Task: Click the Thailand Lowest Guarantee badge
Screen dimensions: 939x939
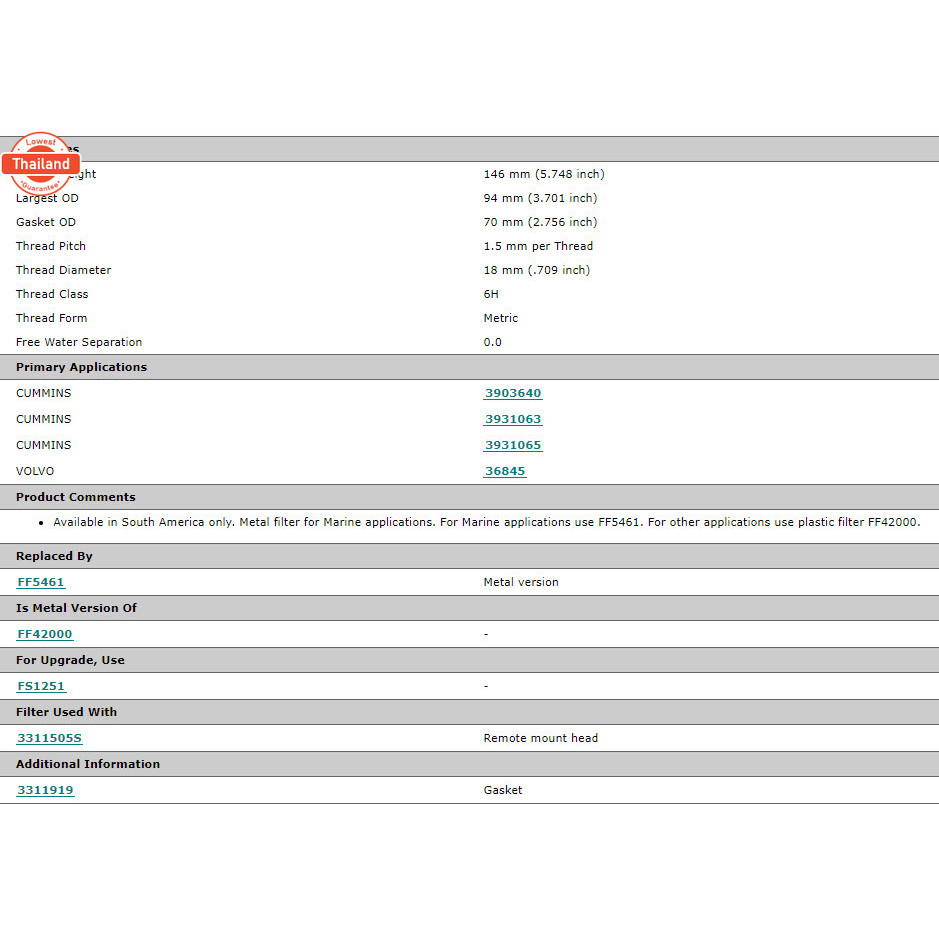Action: click(41, 164)
